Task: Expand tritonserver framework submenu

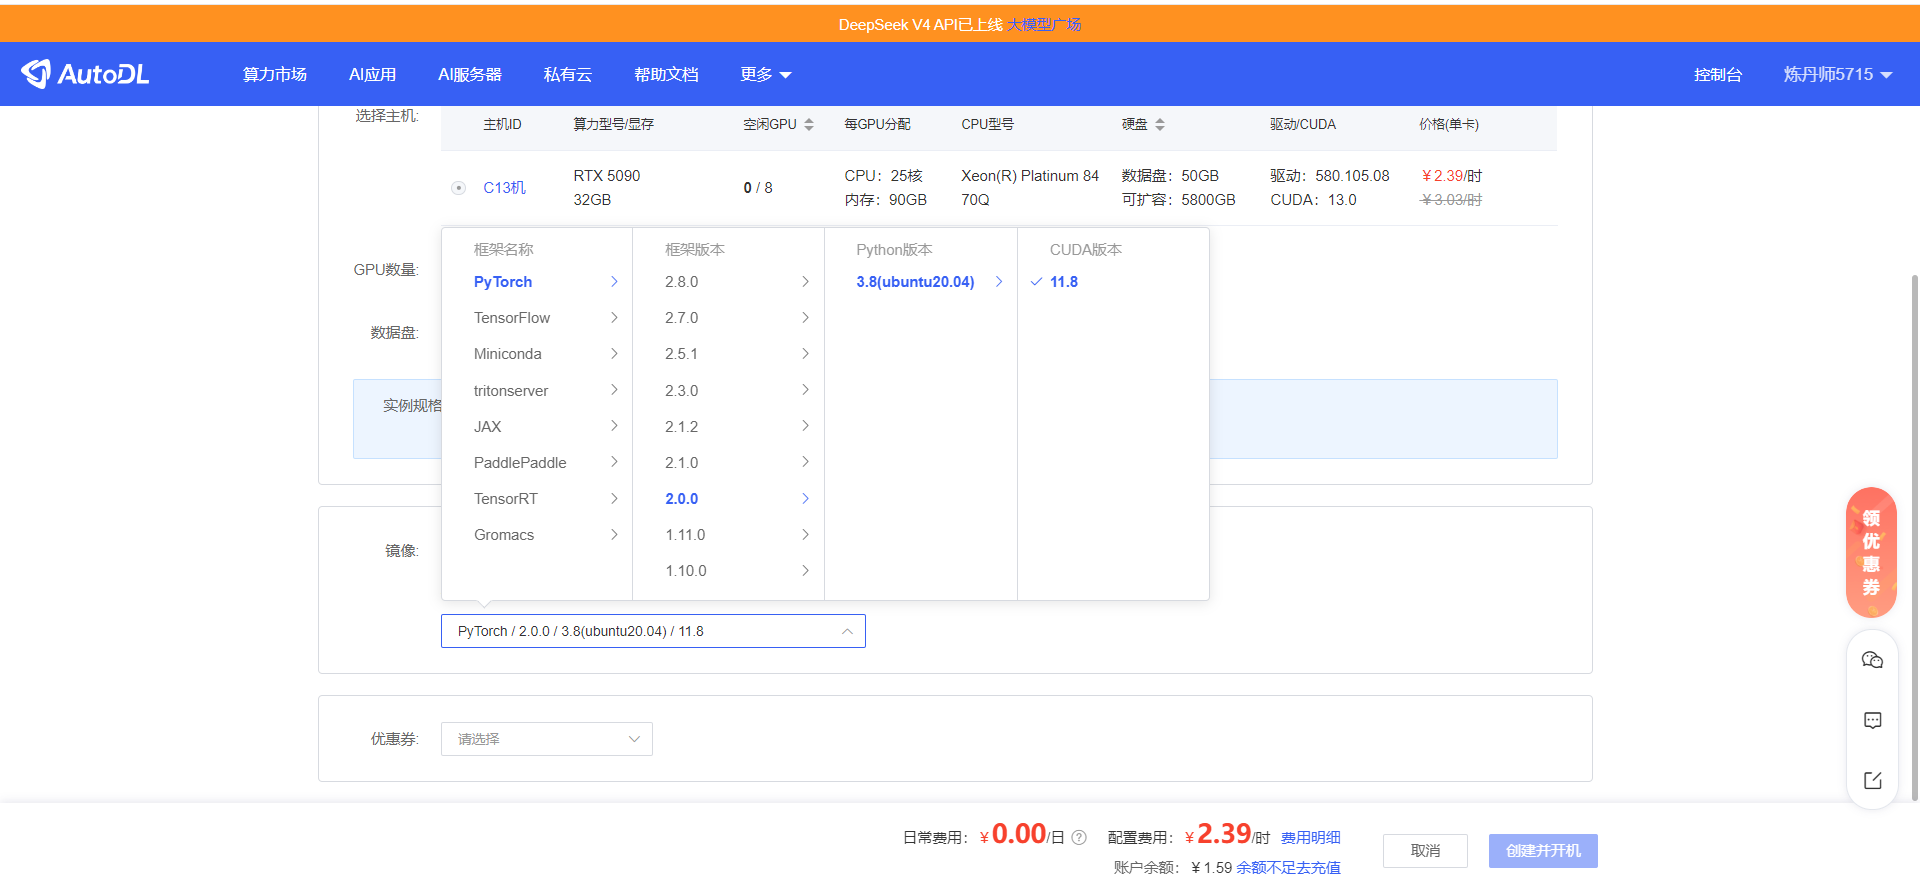Action: [x=537, y=390]
